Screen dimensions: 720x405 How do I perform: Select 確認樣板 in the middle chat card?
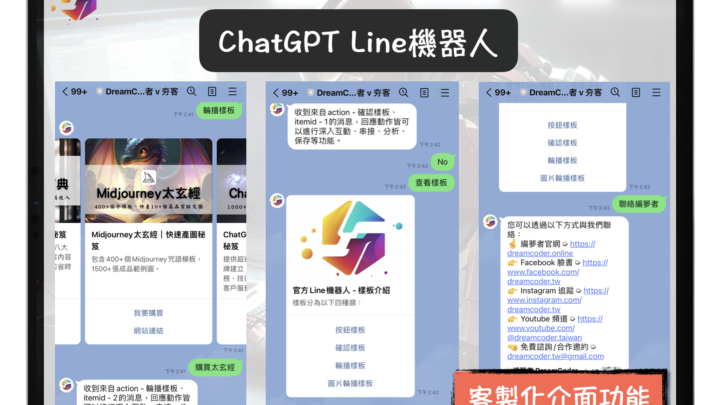pyautogui.click(x=350, y=347)
